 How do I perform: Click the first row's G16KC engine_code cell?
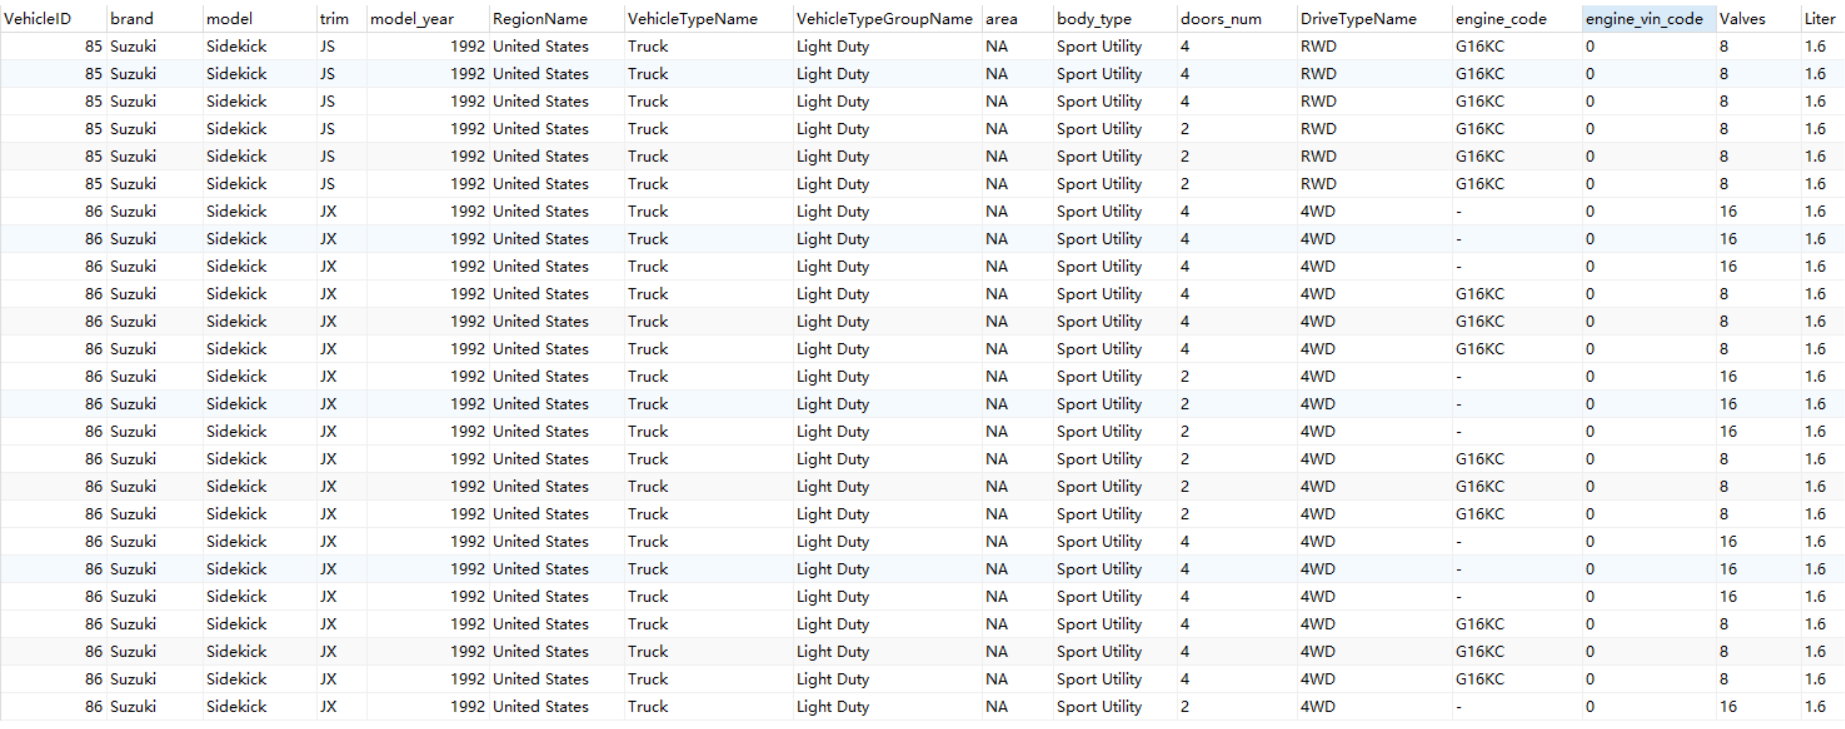click(1479, 47)
